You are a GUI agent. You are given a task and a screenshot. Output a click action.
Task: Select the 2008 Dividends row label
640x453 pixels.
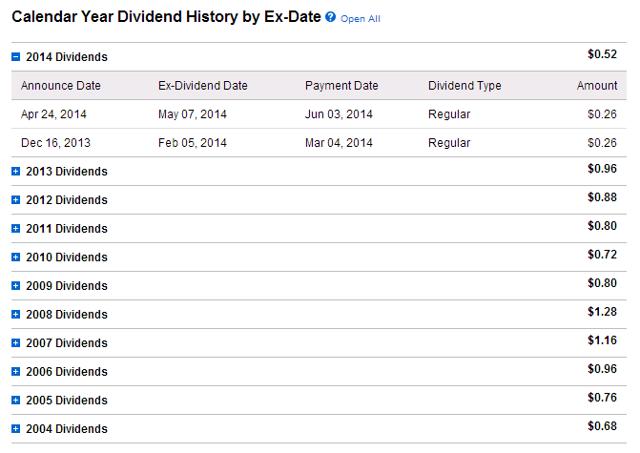(67, 314)
